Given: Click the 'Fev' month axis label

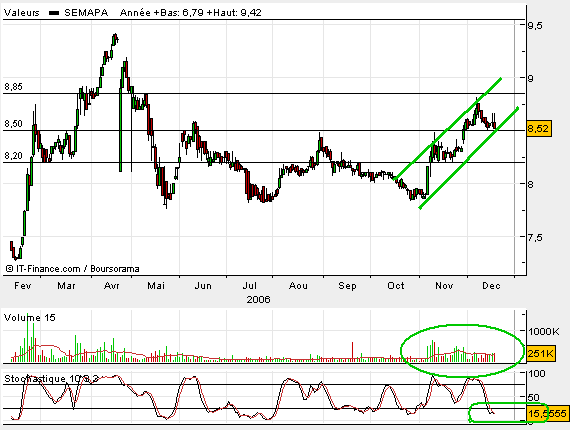Looking at the screenshot, I should pyautogui.click(x=23, y=286).
